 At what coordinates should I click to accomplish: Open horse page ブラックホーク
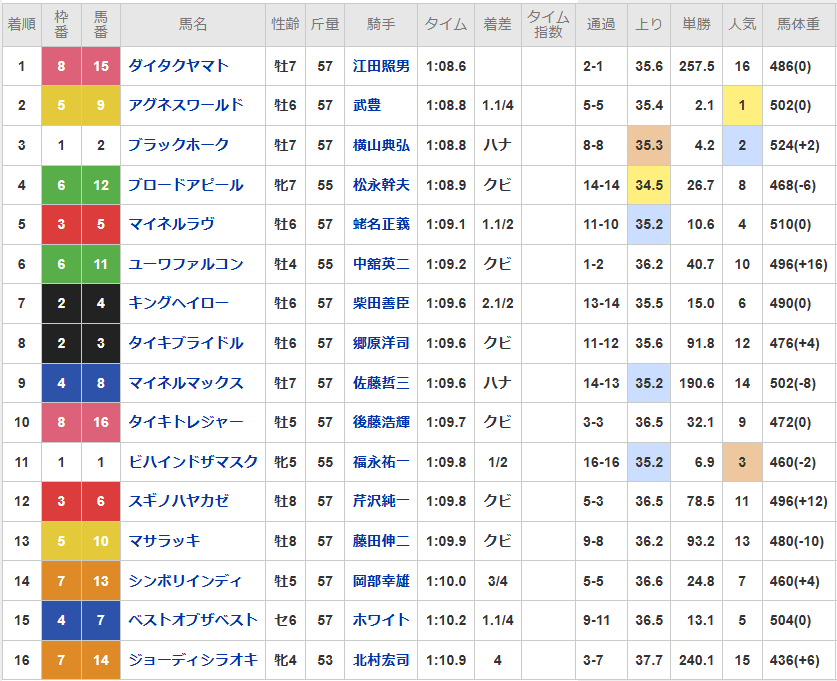(x=178, y=145)
